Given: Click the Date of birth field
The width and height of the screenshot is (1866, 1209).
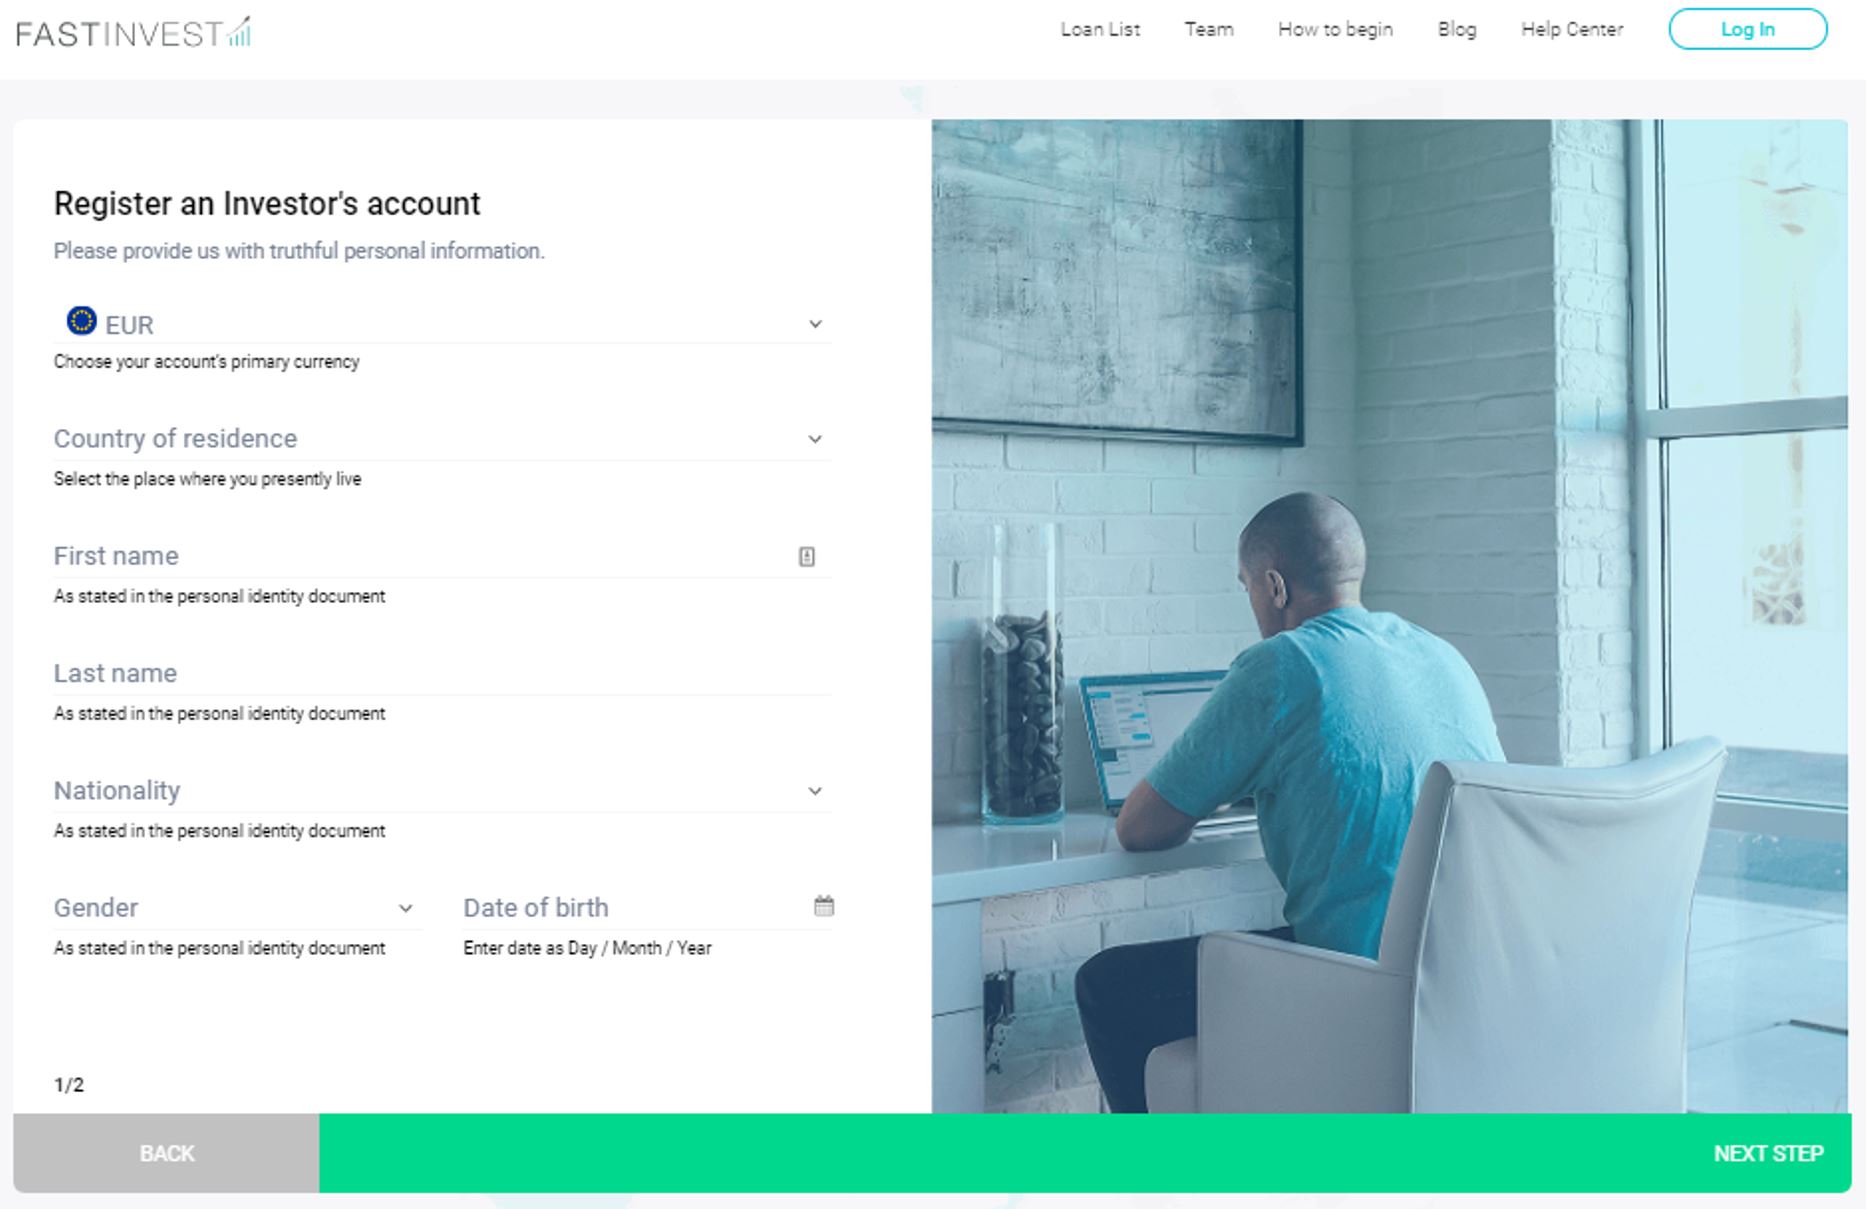Looking at the screenshot, I should 647,908.
